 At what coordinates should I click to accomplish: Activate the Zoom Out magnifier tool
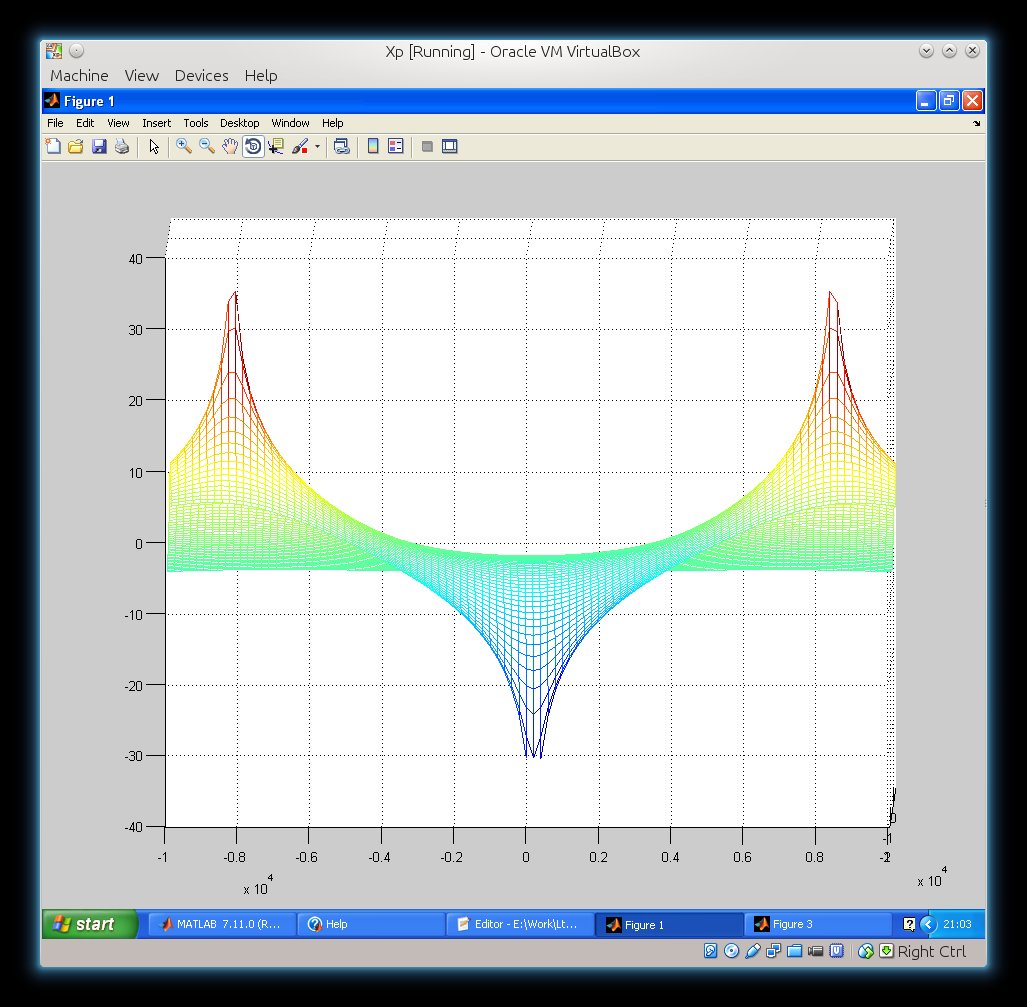[x=207, y=146]
